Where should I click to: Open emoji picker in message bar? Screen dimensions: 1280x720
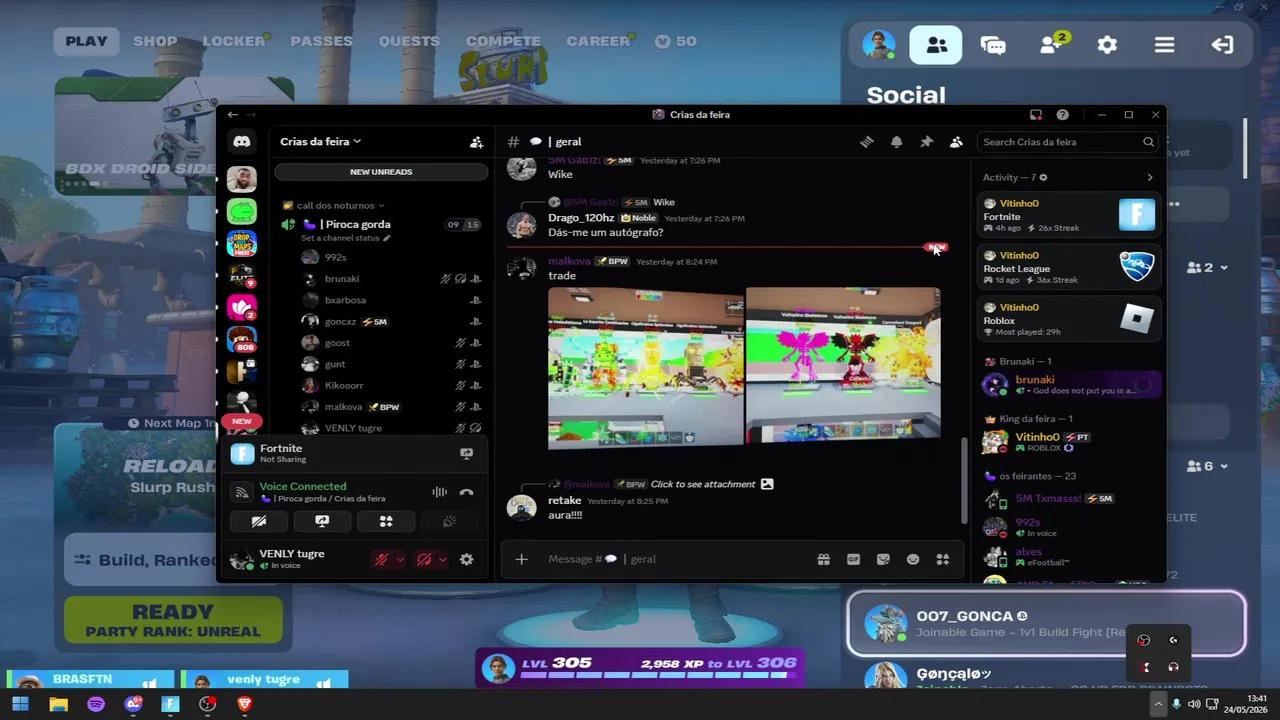click(913, 559)
